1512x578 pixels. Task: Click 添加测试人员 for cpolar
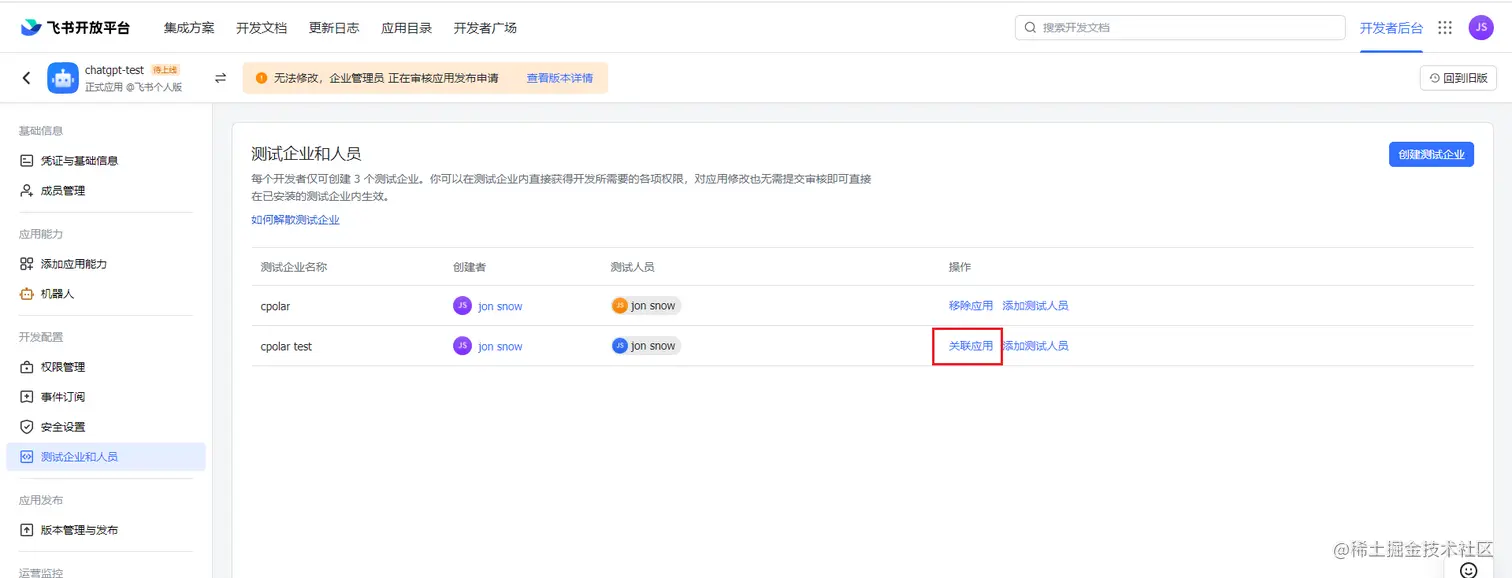coord(1035,306)
